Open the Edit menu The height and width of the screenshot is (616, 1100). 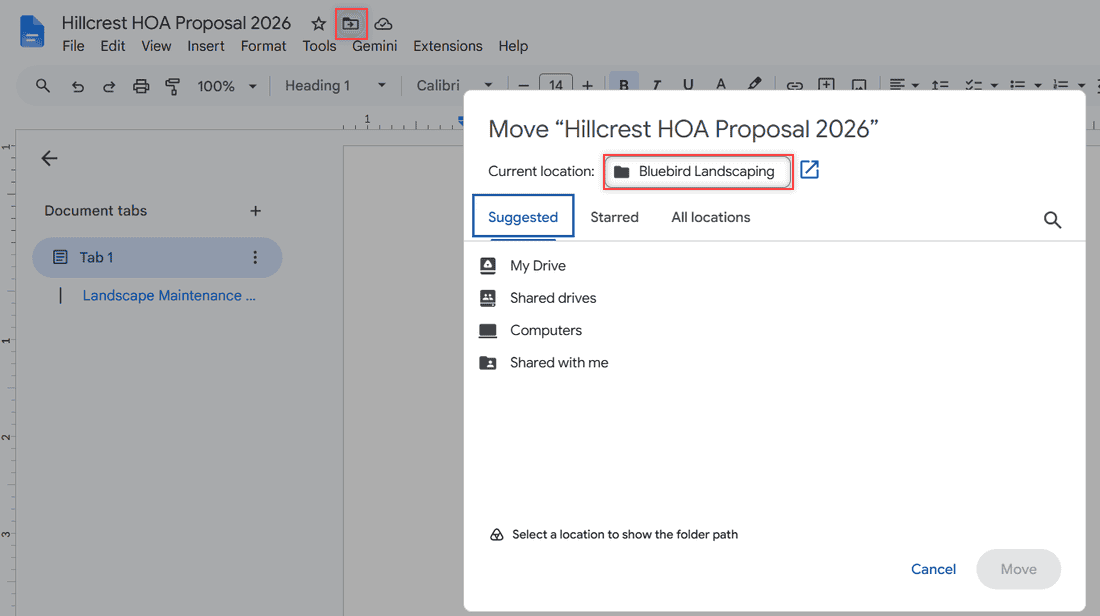tap(112, 46)
